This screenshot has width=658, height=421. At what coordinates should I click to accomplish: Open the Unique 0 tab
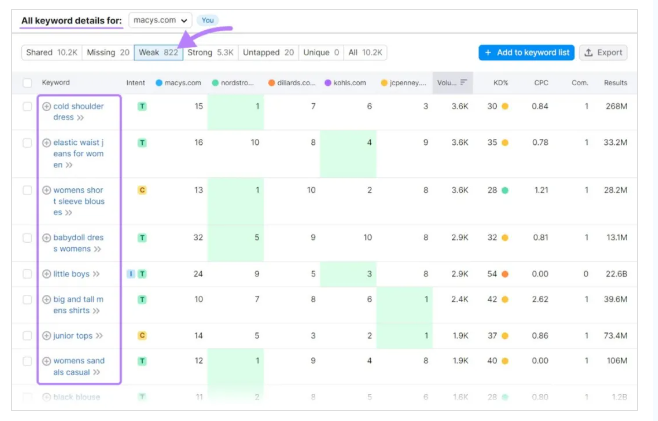point(321,52)
